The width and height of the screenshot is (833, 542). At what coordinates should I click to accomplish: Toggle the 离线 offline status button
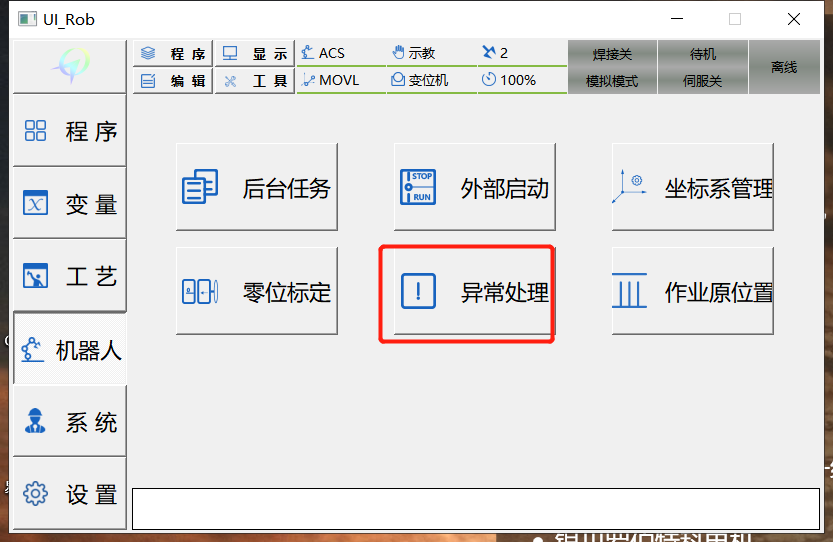point(784,67)
